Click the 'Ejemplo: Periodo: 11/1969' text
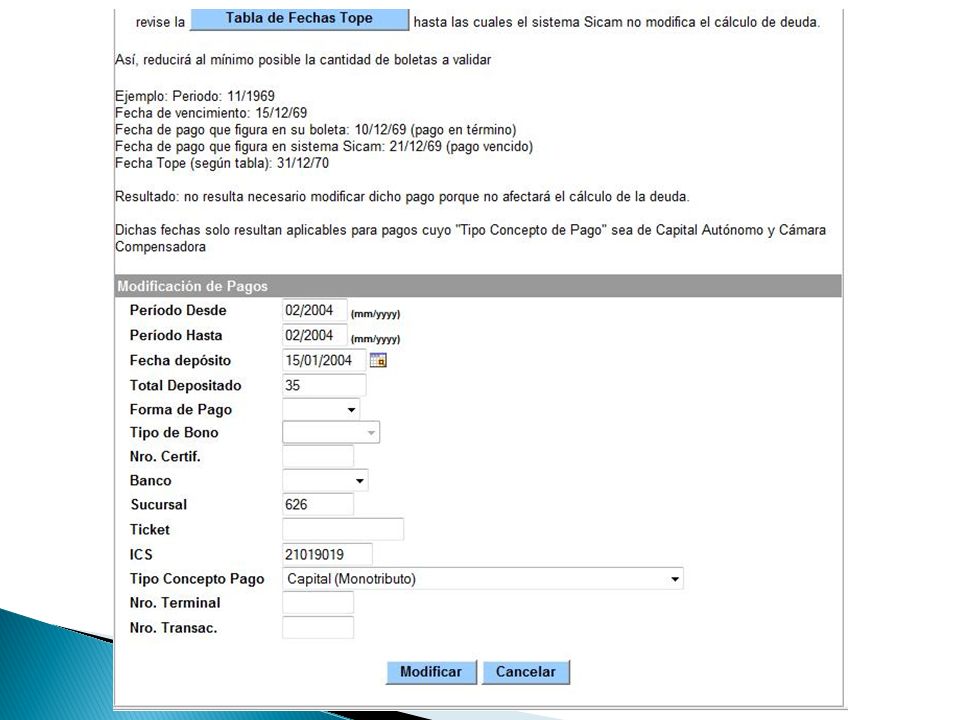 [x=195, y=96]
